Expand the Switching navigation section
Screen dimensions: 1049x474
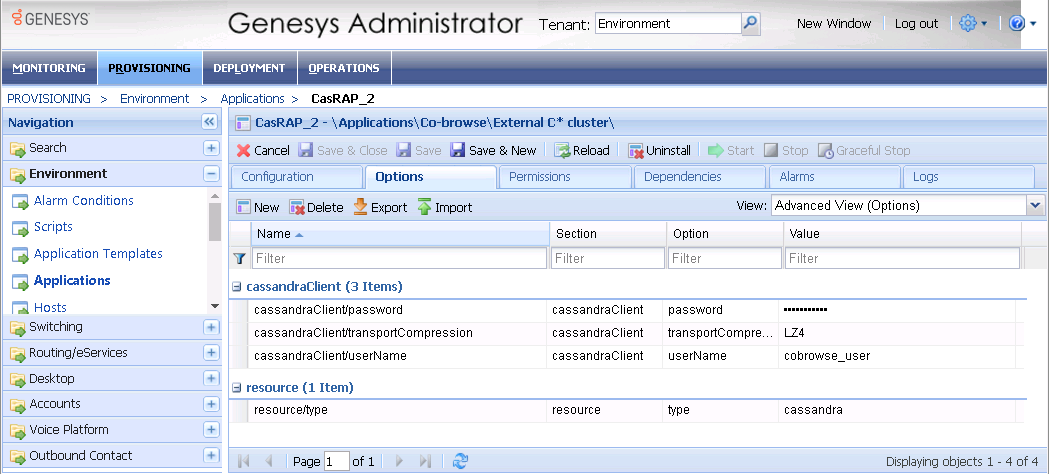[x=211, y=327]
